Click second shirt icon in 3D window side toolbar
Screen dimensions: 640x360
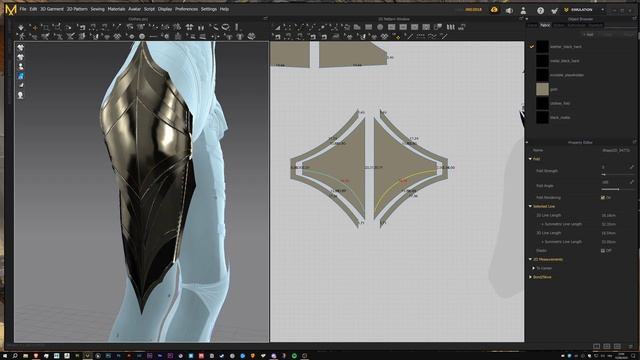[20, 57]
